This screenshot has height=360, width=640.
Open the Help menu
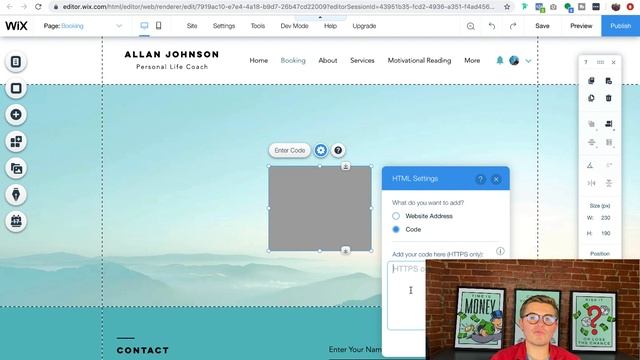(330, 26)
